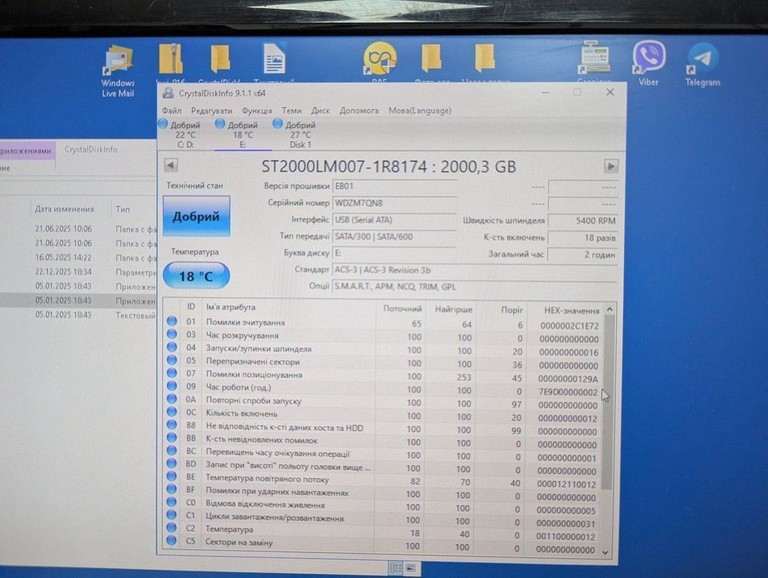Select the Перепризначені сектори row

point(384,363)
